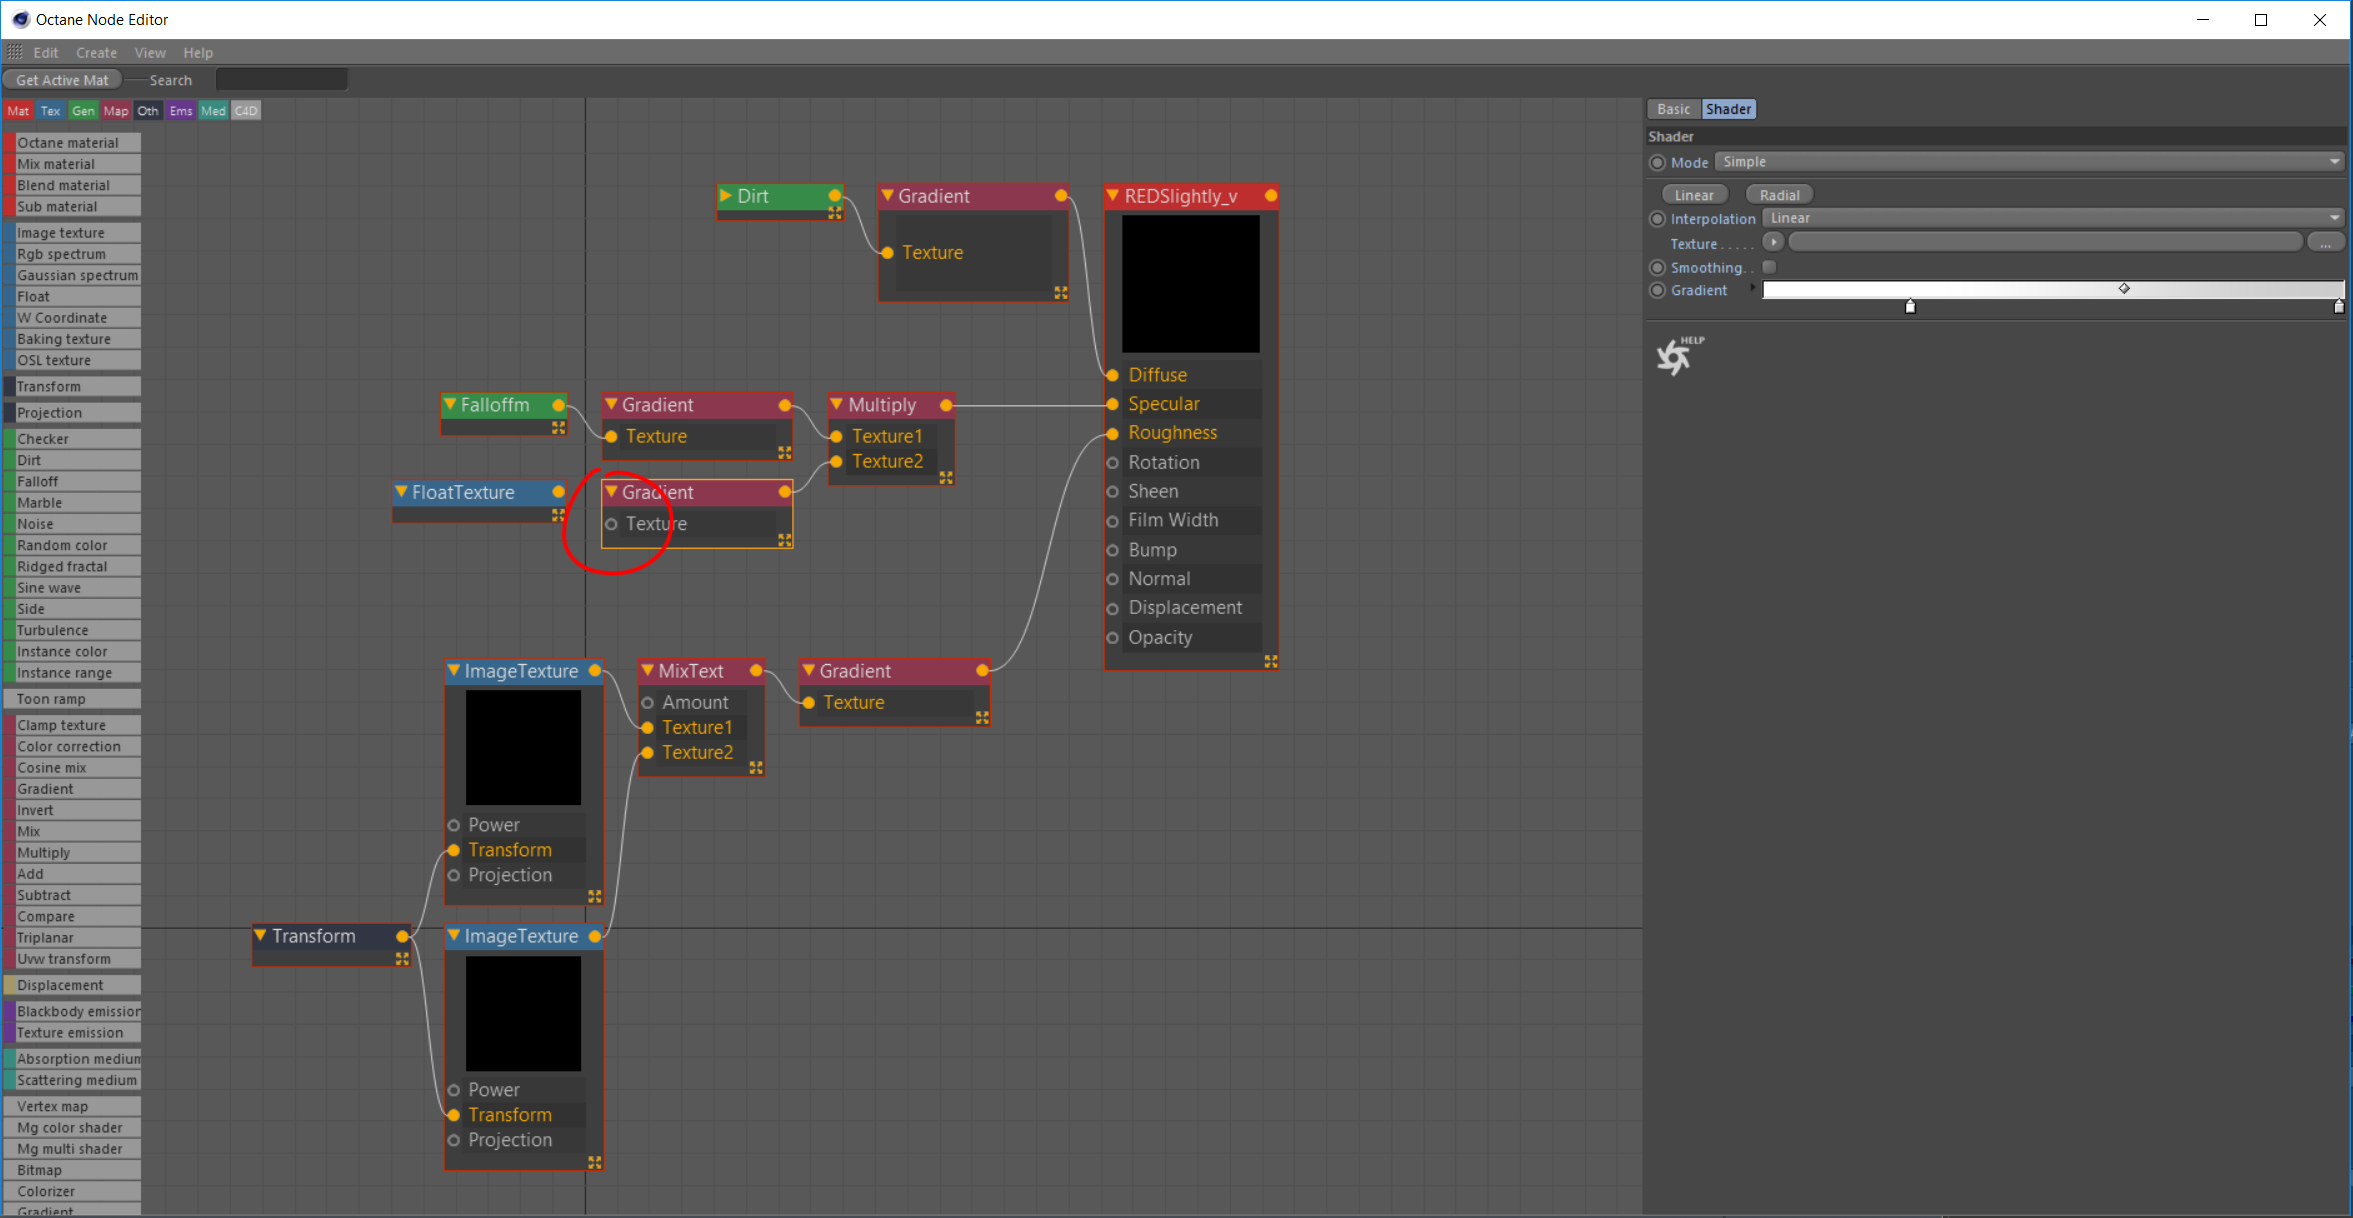Click the Radial gradient button
Image resolution: width=2353 pixels, height=1218 pixels.
(x=1779, y=195)
